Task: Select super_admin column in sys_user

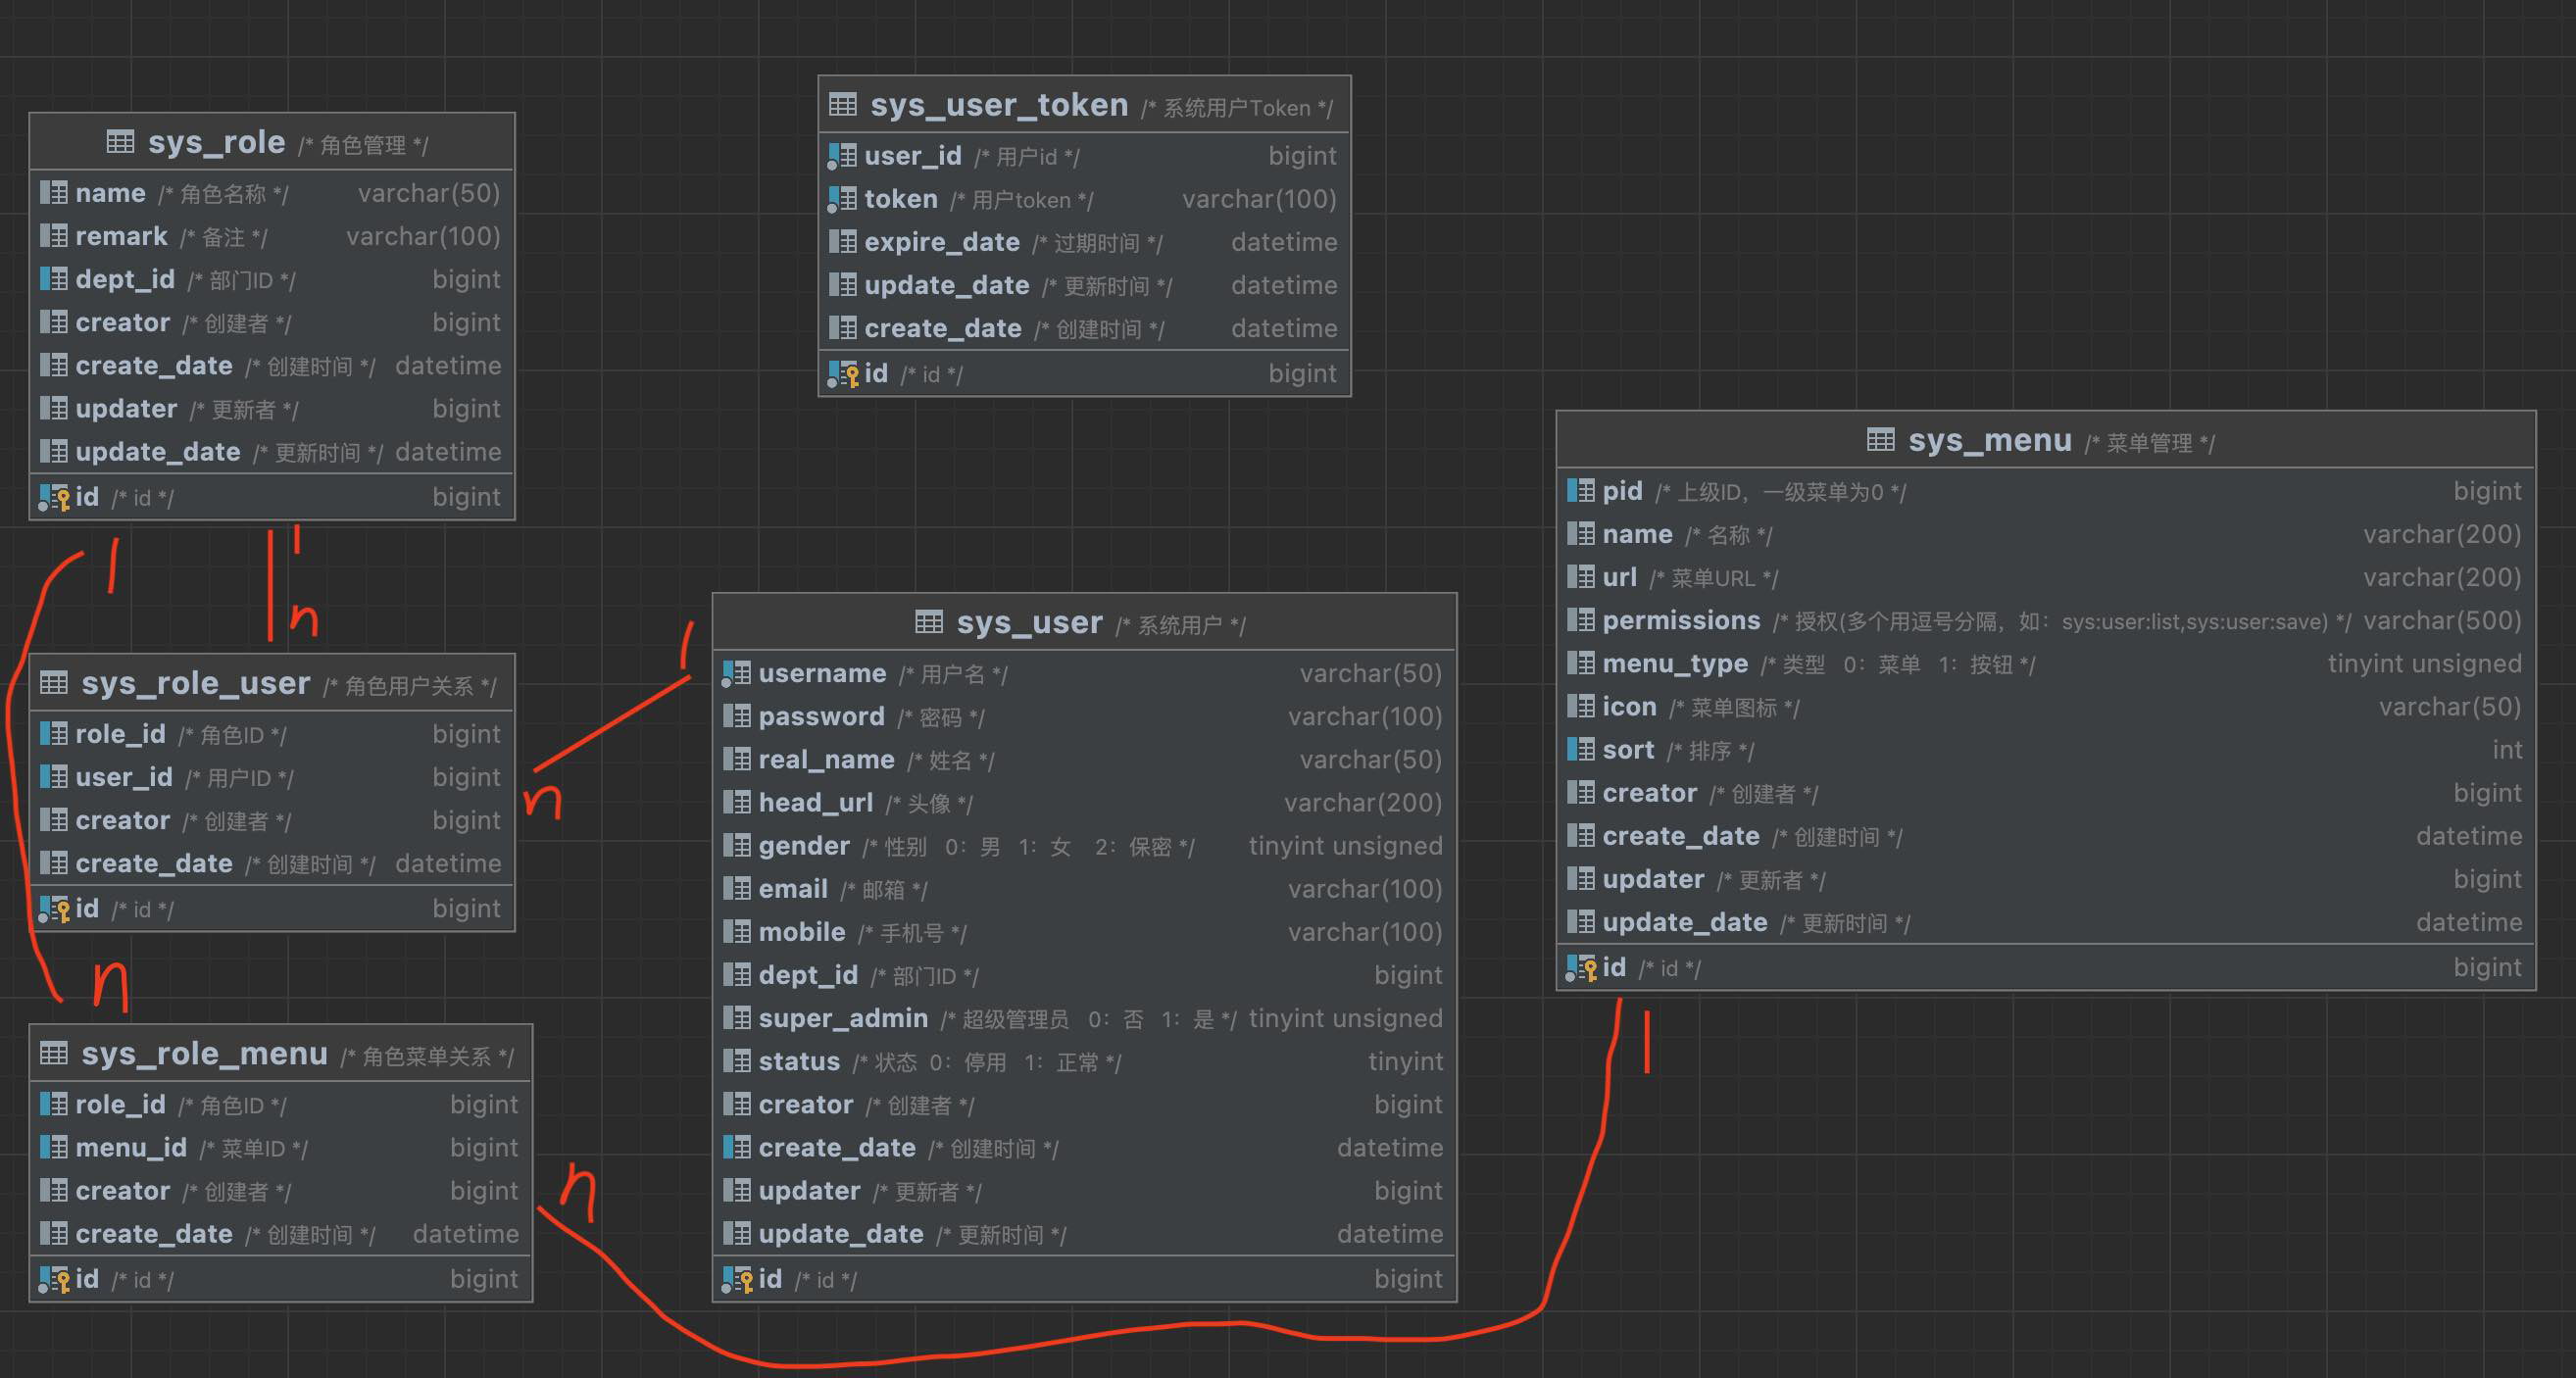Action: pos(1084,1017)
